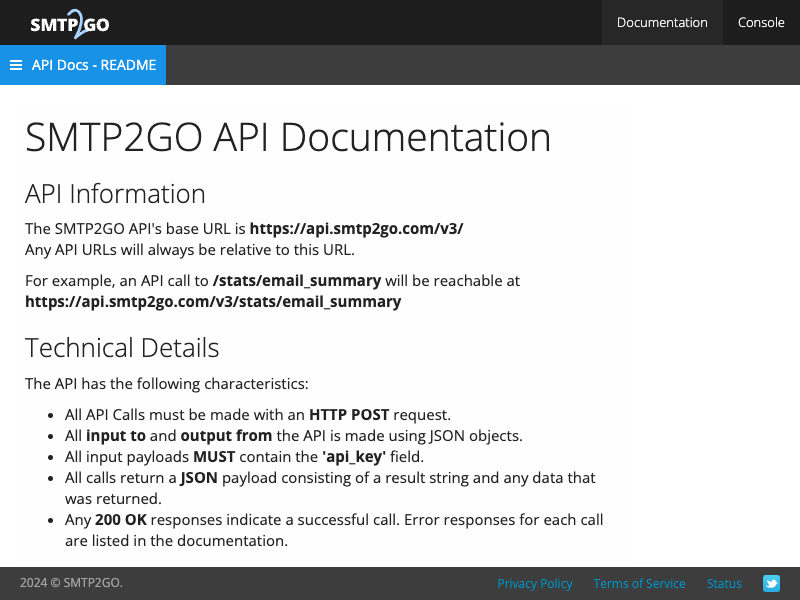Click the full email_summary example URL

(x=213, y=302)
